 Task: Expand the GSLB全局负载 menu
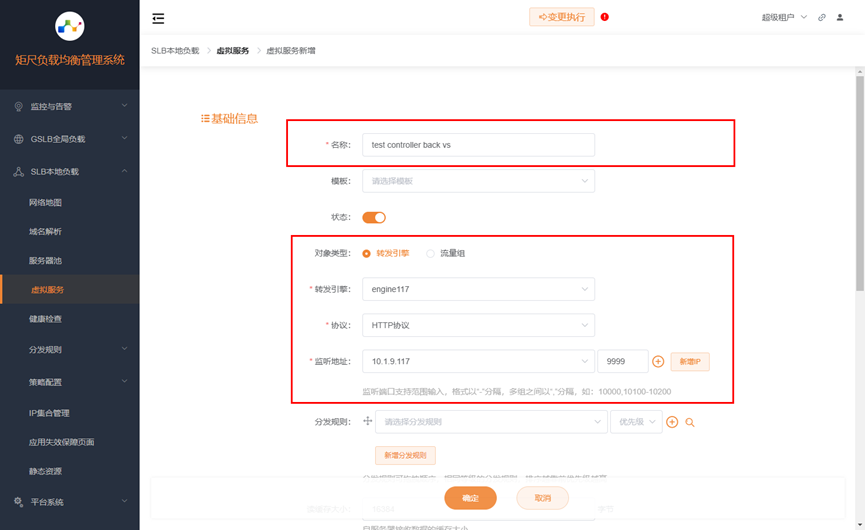coord(70,139)
